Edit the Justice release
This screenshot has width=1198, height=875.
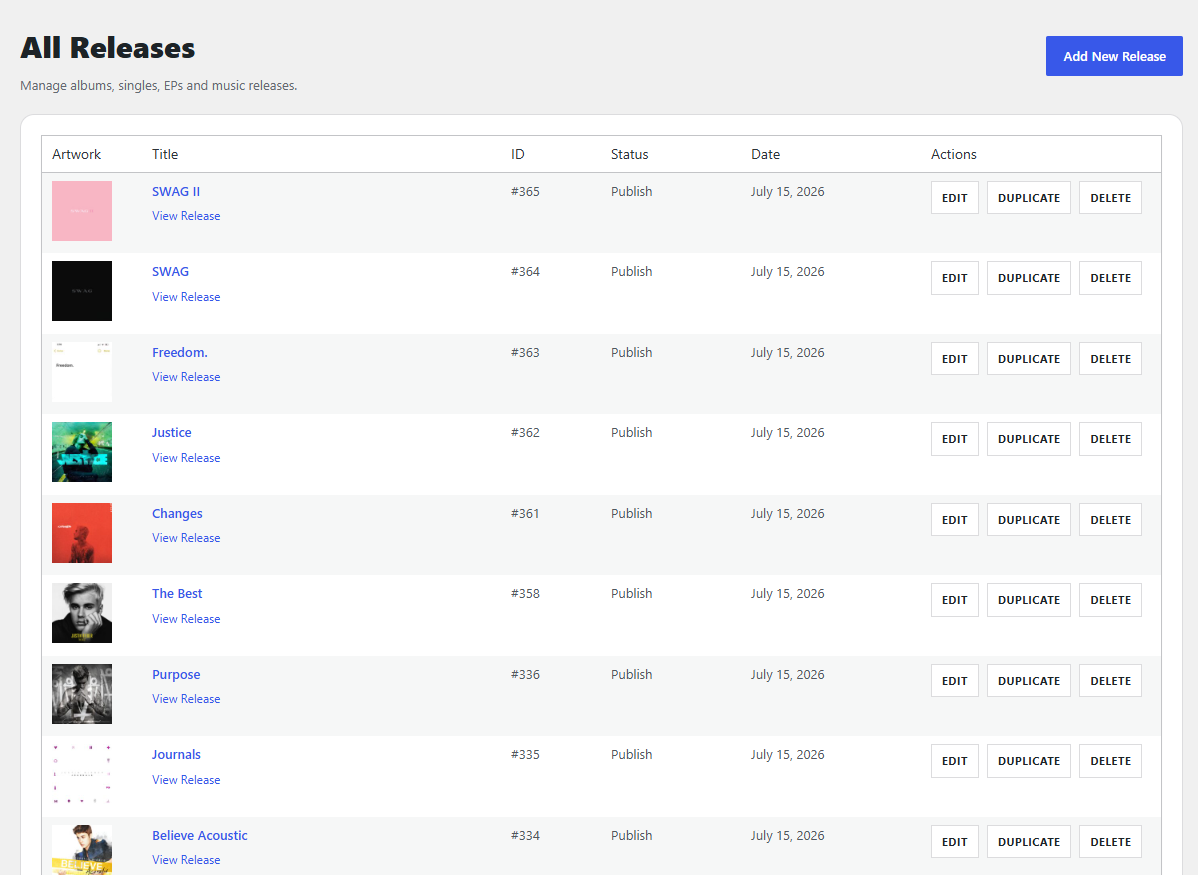pos(954,439)
